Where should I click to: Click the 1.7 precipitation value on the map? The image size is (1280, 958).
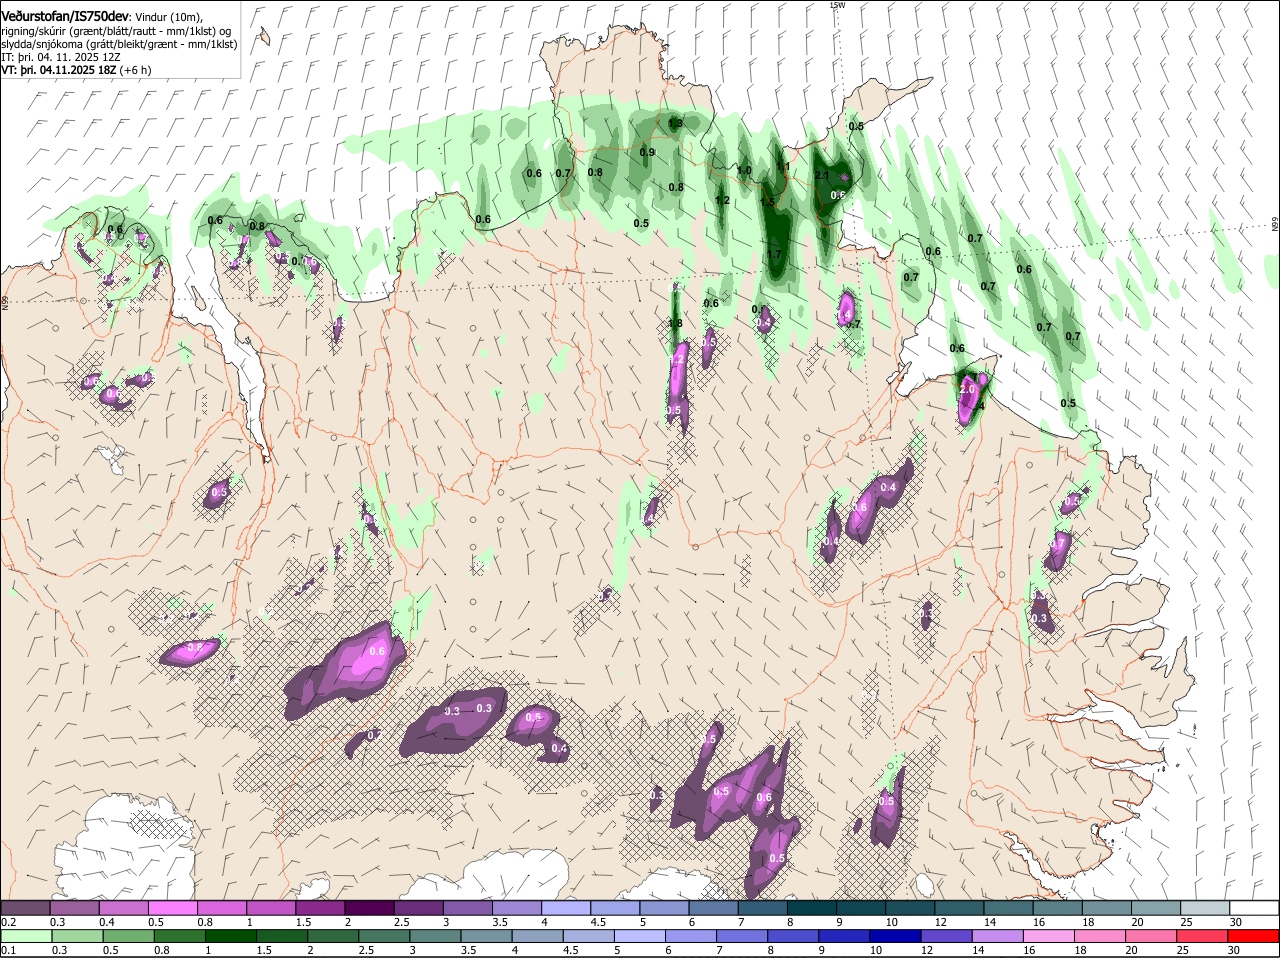coord(774,255)
